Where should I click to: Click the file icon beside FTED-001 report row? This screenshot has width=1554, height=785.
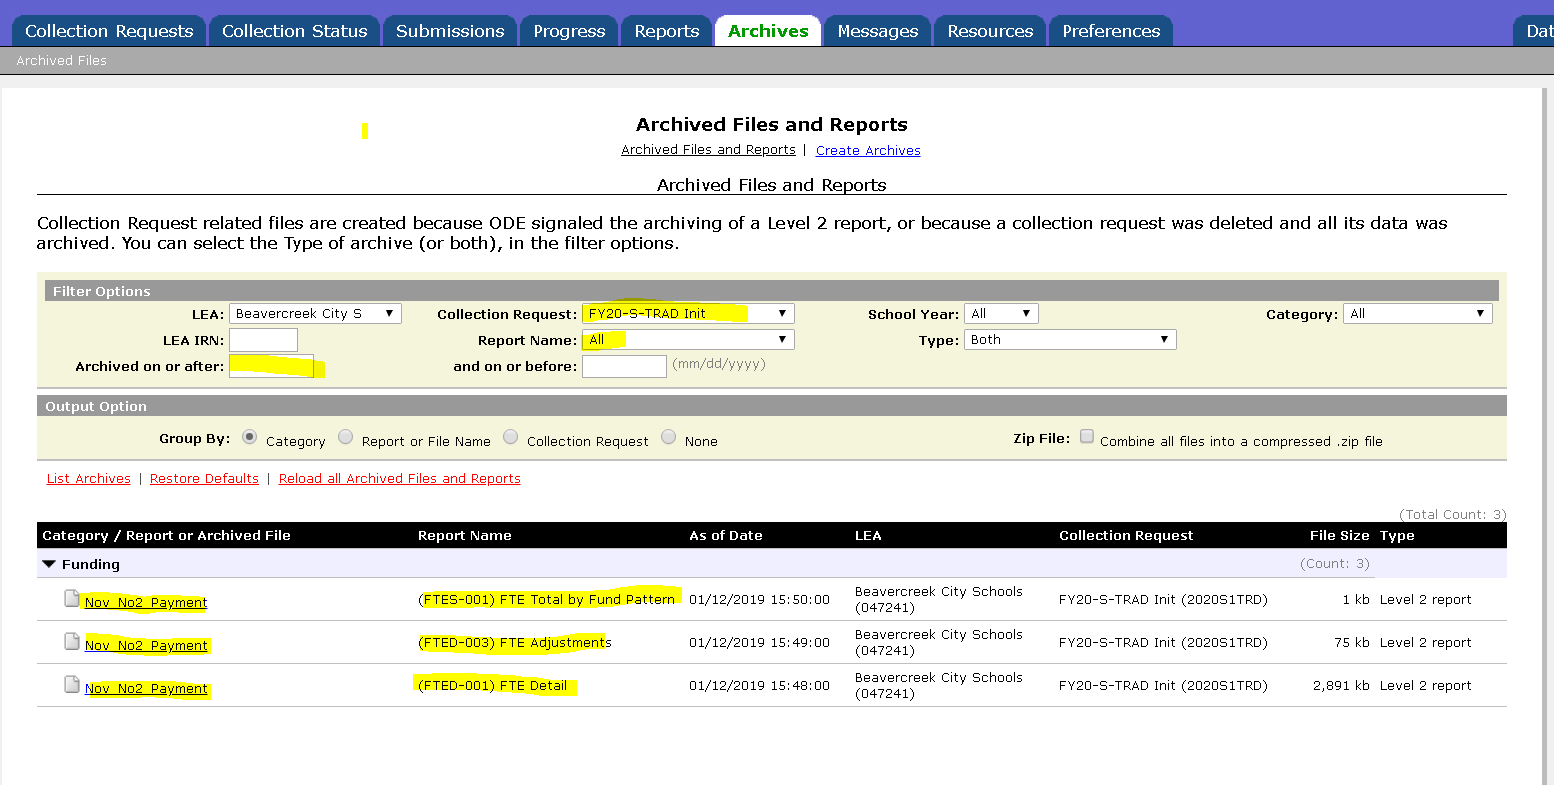point(71,685)
